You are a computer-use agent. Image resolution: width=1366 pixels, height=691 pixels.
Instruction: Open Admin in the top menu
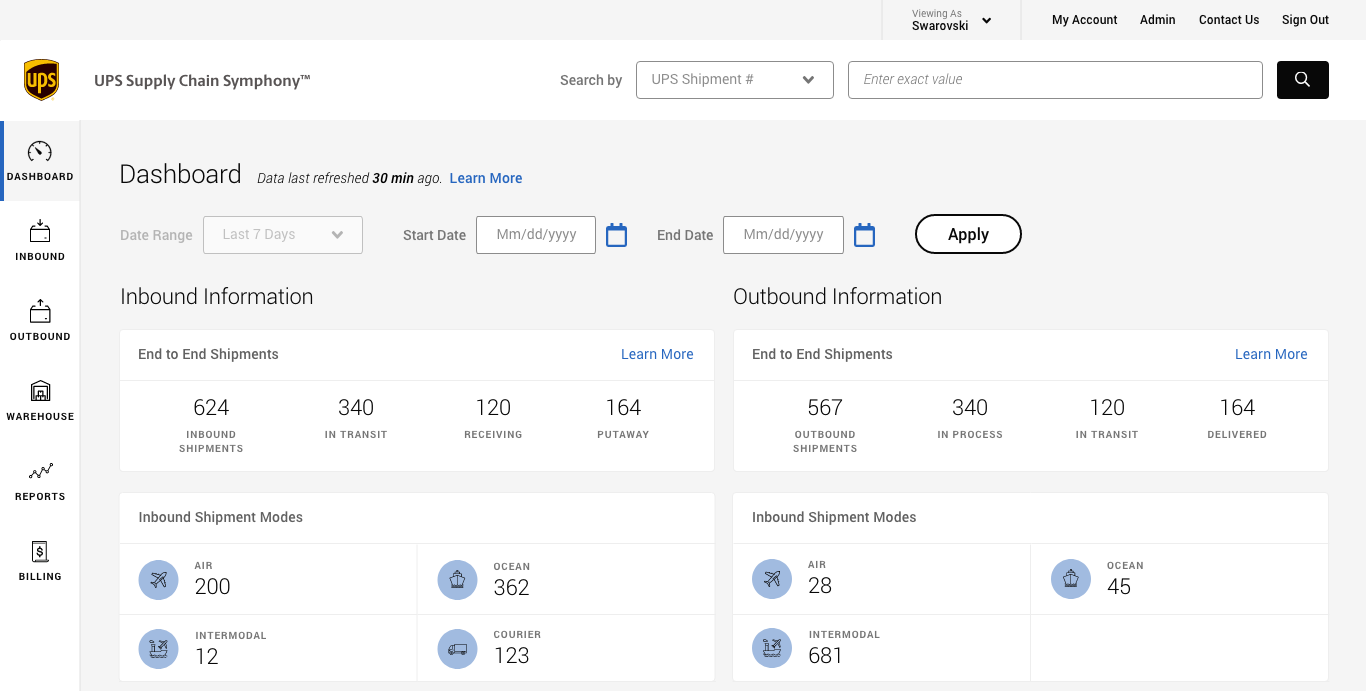(x=1158, y=20)
